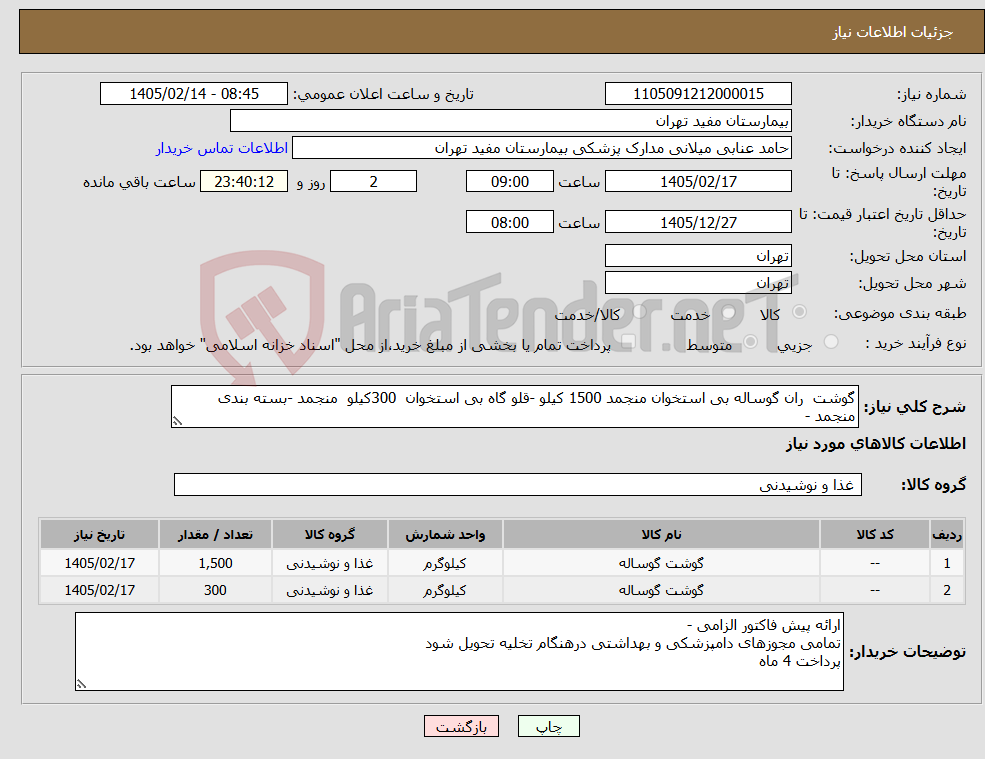The image size is (985, 759).
Task: Click resize handle of buyer notes box
Action: pos(81,684)
